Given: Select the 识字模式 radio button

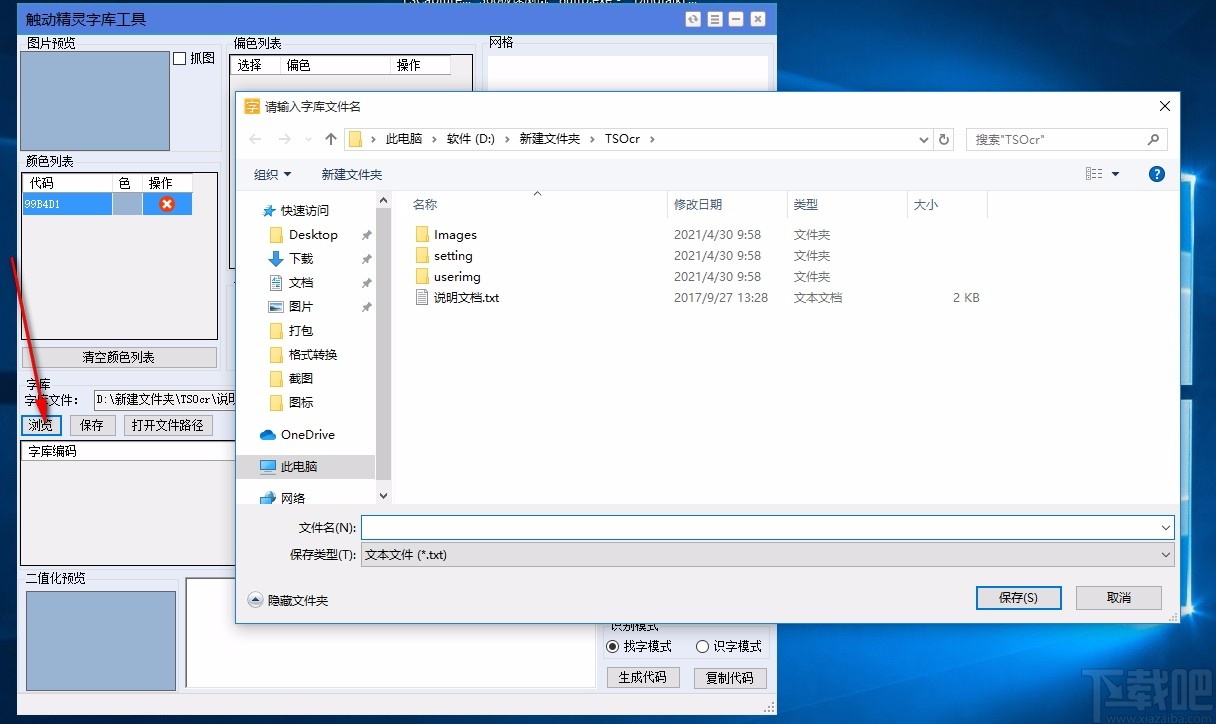Looking at the screenshot, I should pos(702,646).
